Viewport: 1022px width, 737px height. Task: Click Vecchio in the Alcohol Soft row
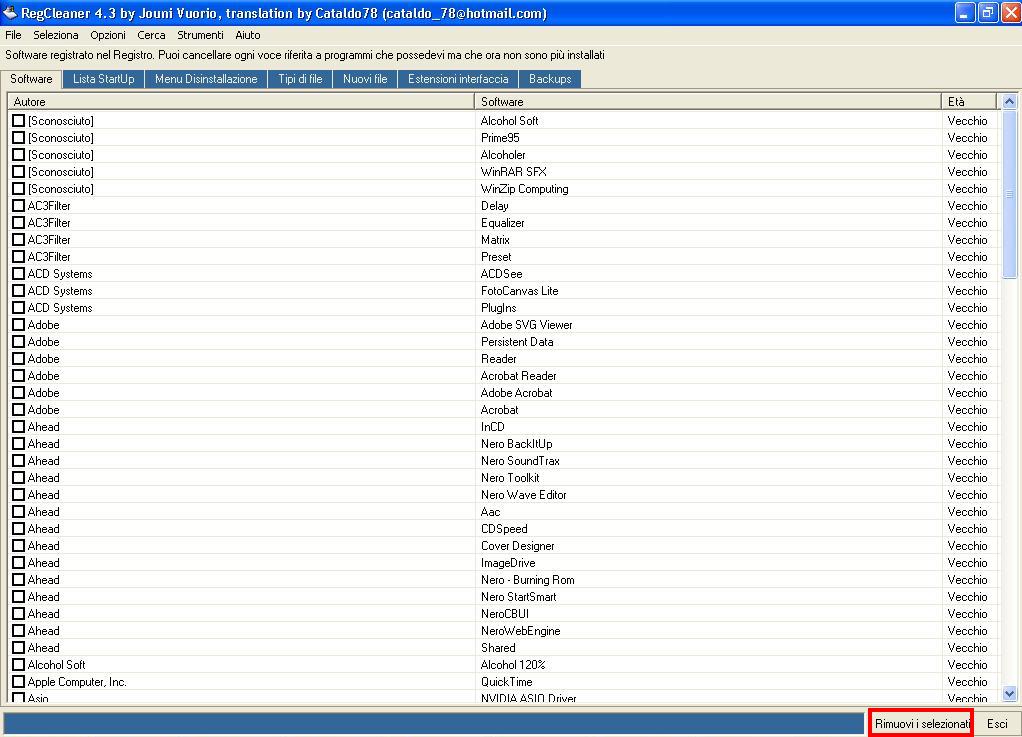(x=967, y=121)
